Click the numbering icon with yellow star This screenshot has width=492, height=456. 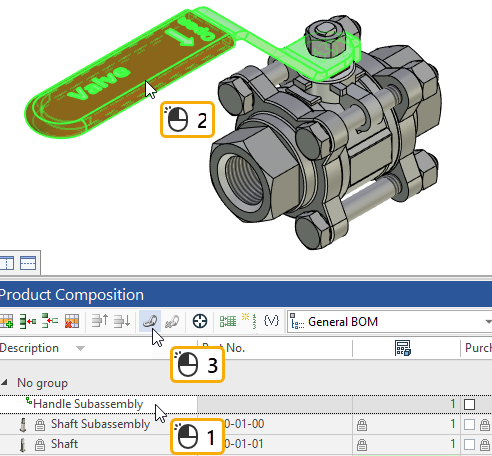[249, 321]
